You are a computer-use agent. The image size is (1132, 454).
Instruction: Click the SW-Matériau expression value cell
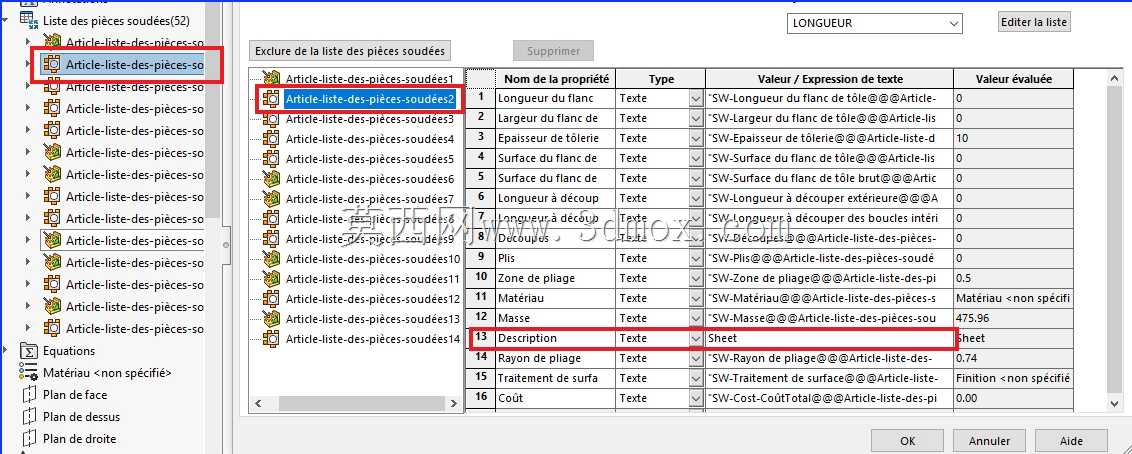830,298
